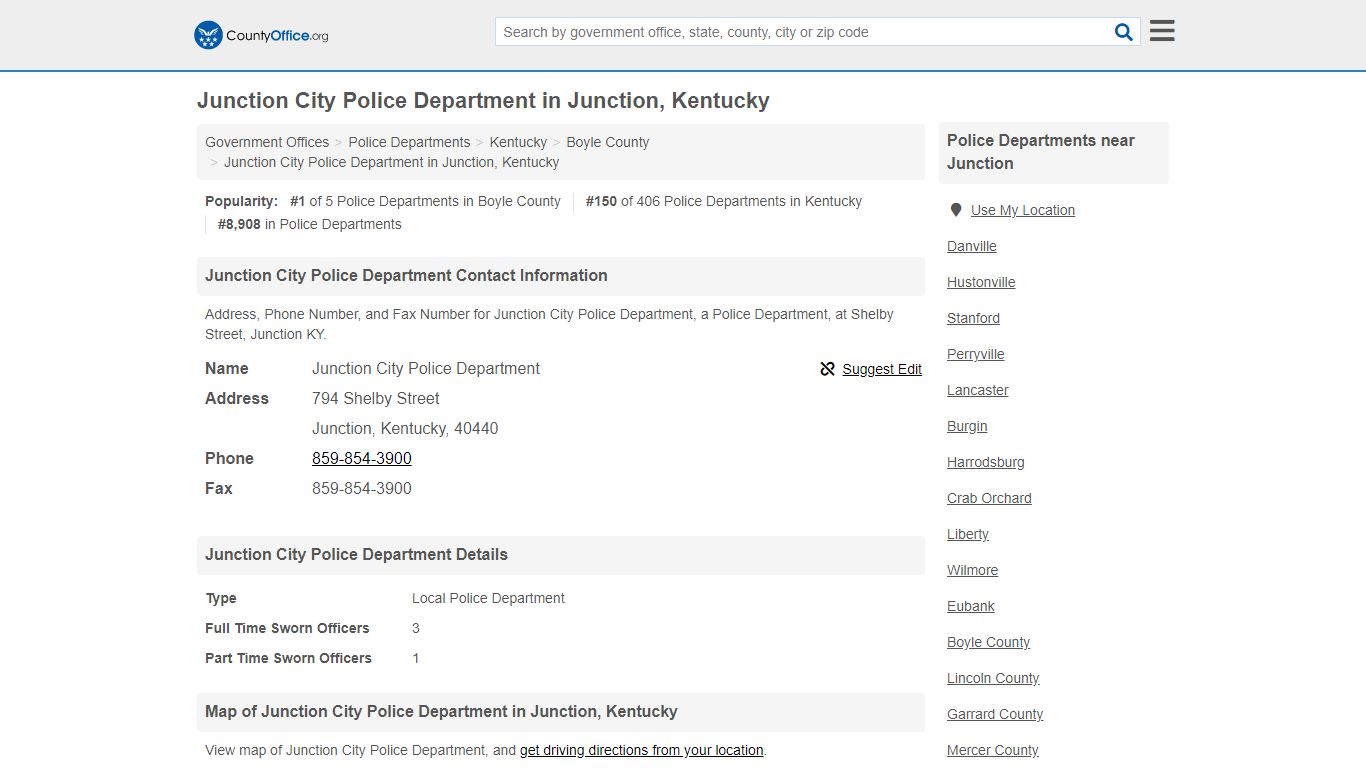Open the Hustonville link

tap(981, 282)
